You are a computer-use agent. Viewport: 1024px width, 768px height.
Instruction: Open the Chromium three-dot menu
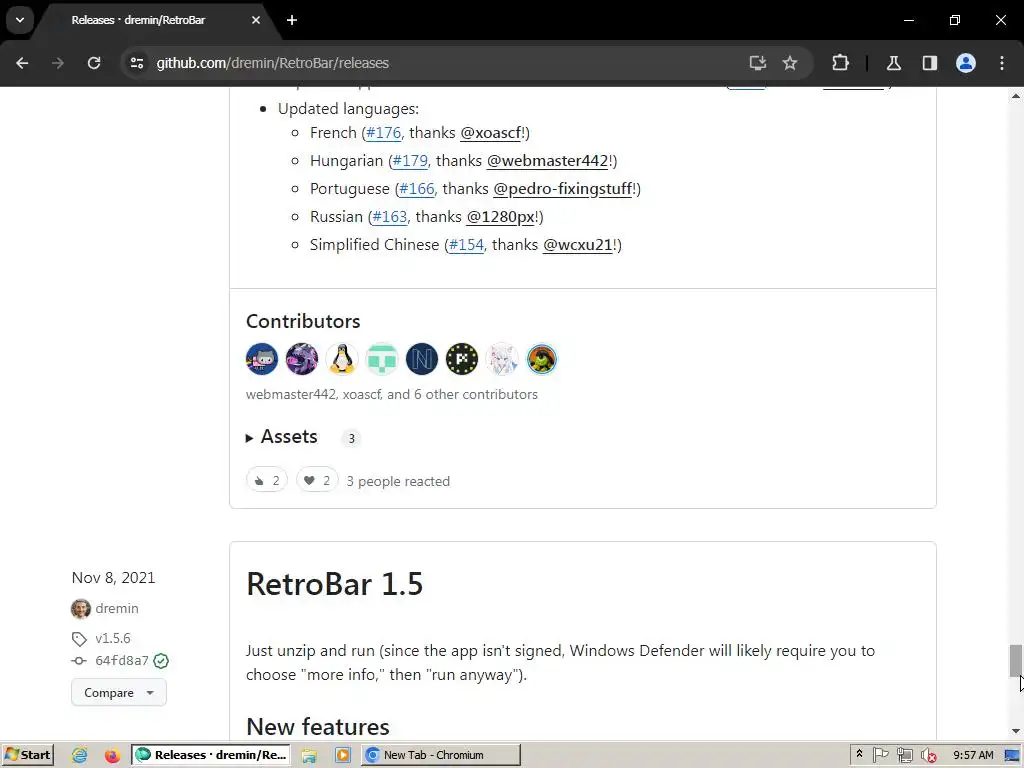(x=1002, y=63)
